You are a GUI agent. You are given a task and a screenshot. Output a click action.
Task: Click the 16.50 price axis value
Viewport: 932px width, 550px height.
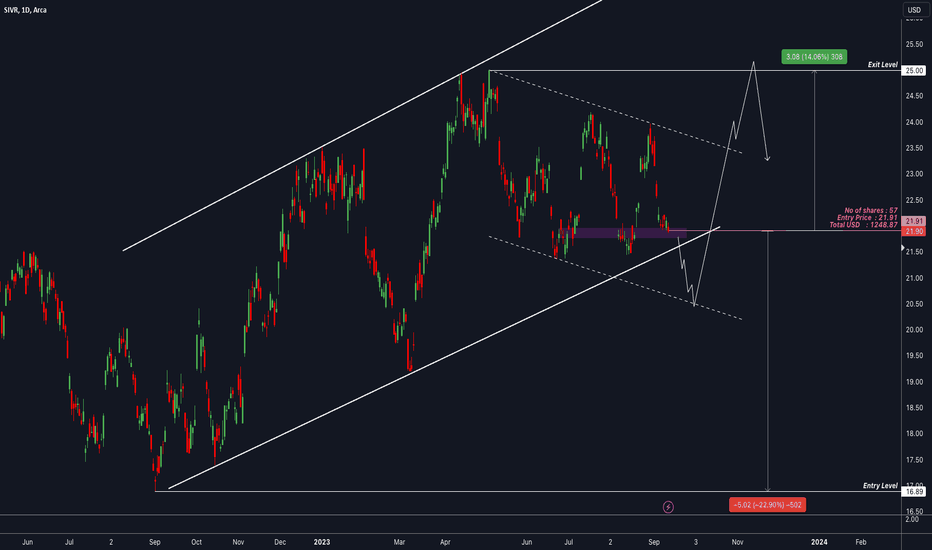tap(914, 511)
